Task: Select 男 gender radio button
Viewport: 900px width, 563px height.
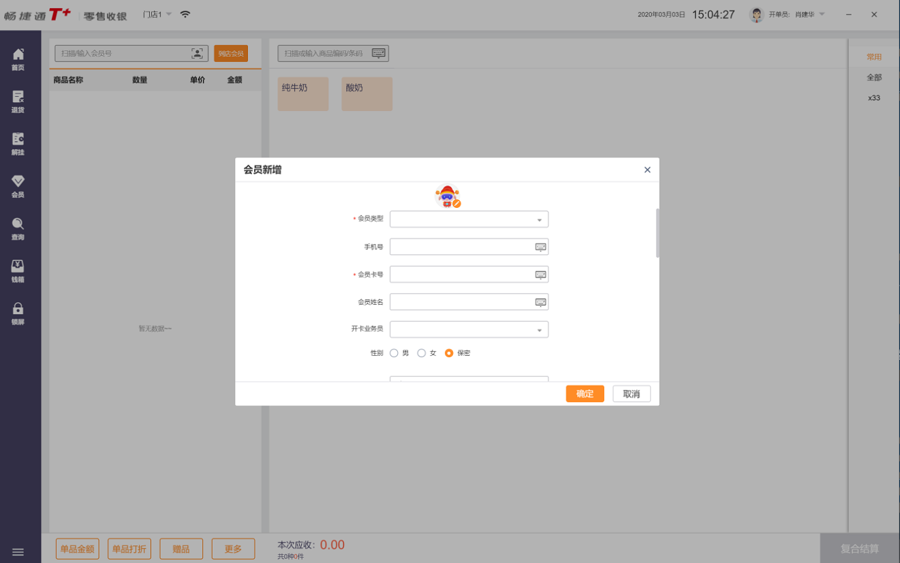Action: click(395, 353)
